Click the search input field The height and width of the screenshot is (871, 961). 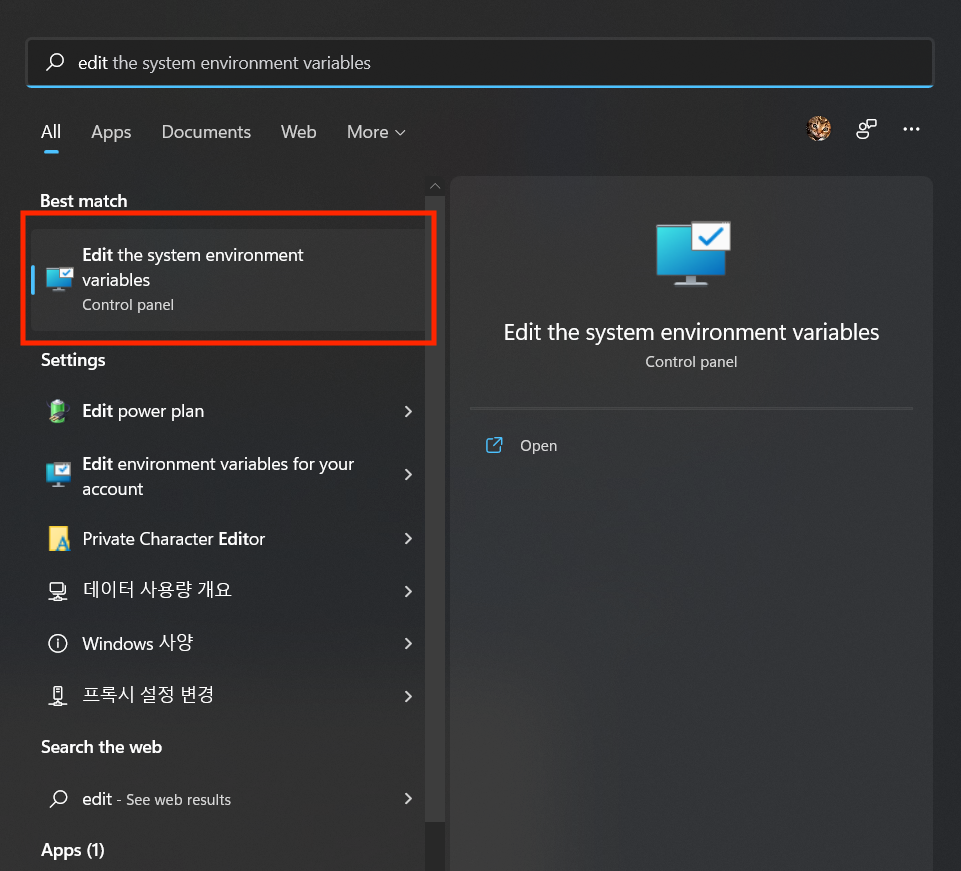point(479,63)
